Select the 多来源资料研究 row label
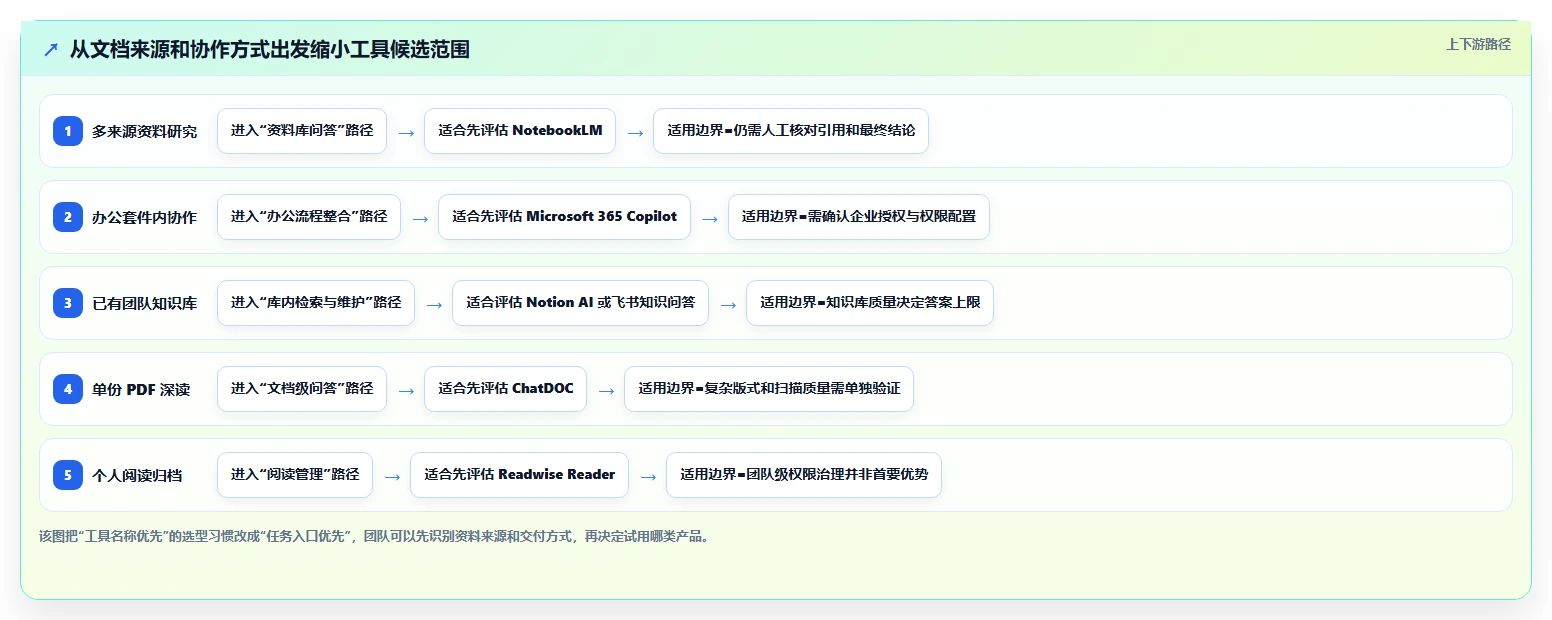Image resolution: width=1552 pixels, height=620 pixels. point(145,131)
